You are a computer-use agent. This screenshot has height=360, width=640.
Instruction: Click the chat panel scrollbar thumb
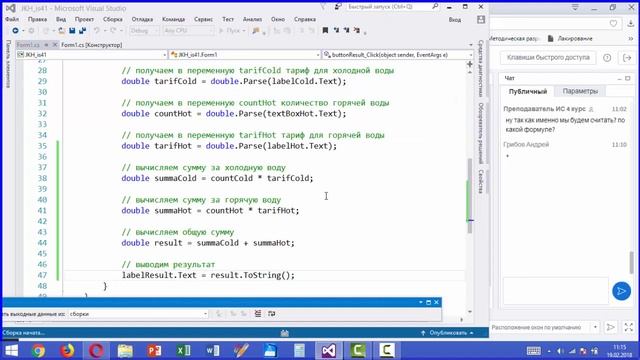(632, 262)
